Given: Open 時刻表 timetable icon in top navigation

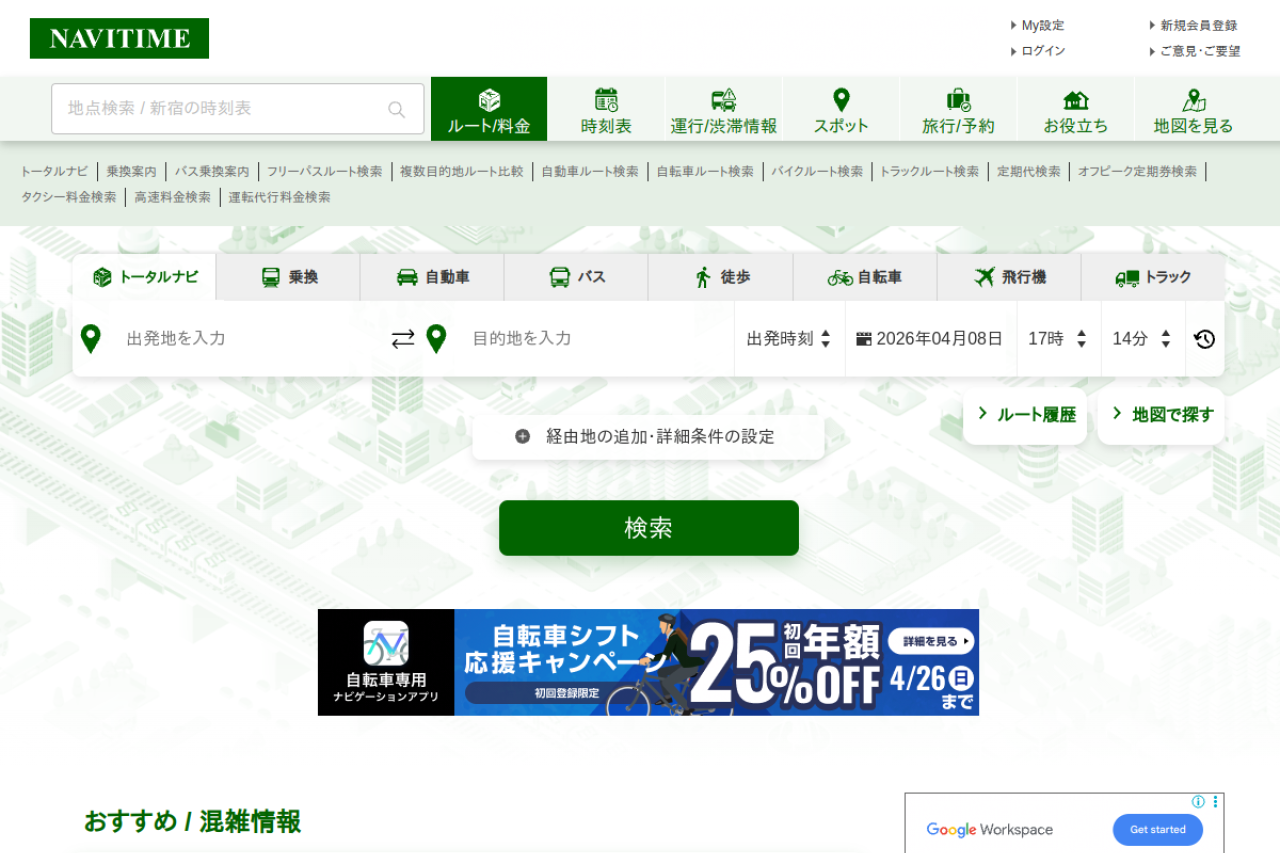Looking at the screenshot, I should point(606,100).
